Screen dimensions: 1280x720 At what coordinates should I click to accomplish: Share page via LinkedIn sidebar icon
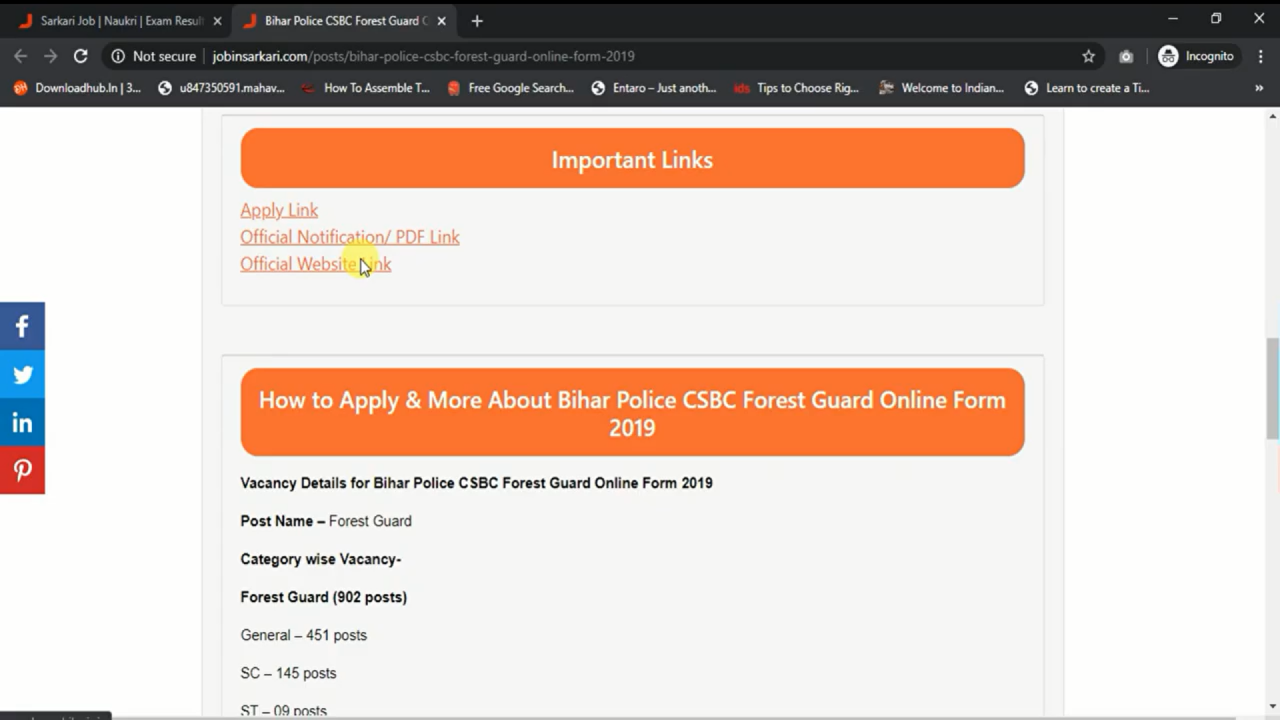[22, 422]
